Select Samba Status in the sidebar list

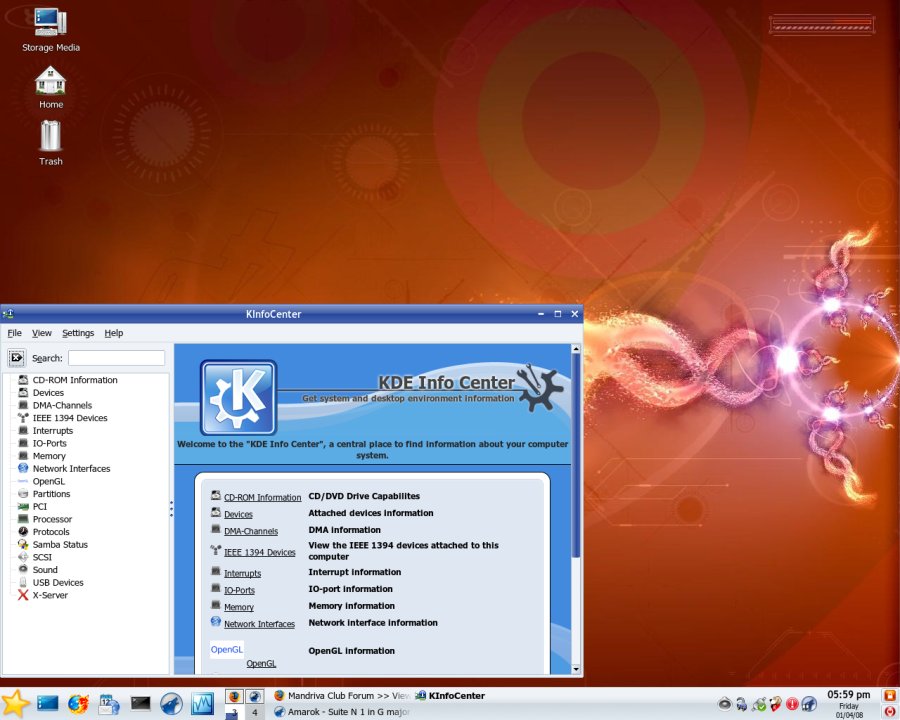click(x=60, y=544)
